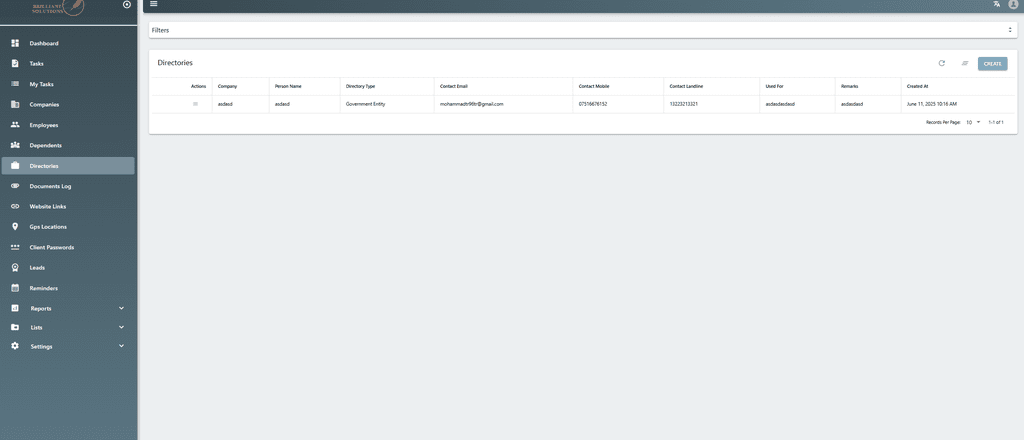Viewport: 1024px width, 440px height.
Task: Click June 11, 2025 10:16 AM cell
Action: pyautogui.click(x=932, y=104)
